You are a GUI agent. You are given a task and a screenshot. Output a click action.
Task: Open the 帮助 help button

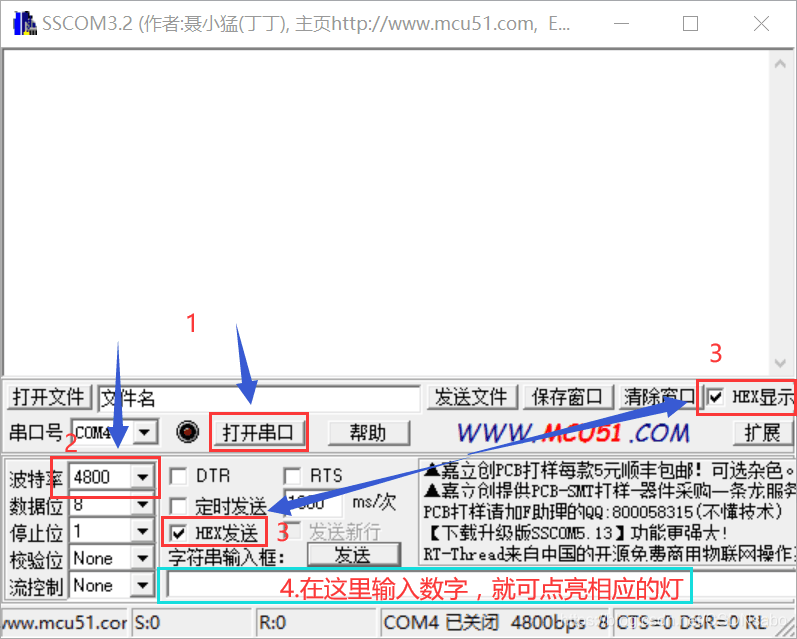pyautogui.click(x=368, y=433)
